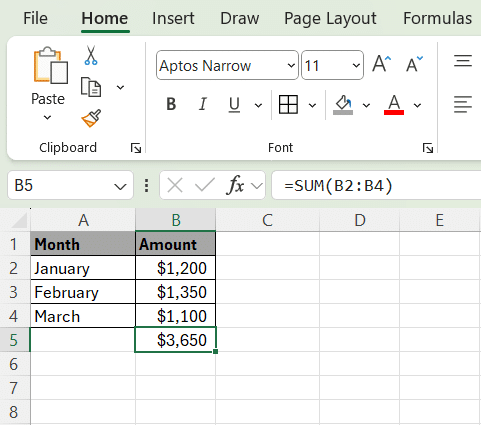Click the formula bar drag handle dots

[x=146, y=185]
